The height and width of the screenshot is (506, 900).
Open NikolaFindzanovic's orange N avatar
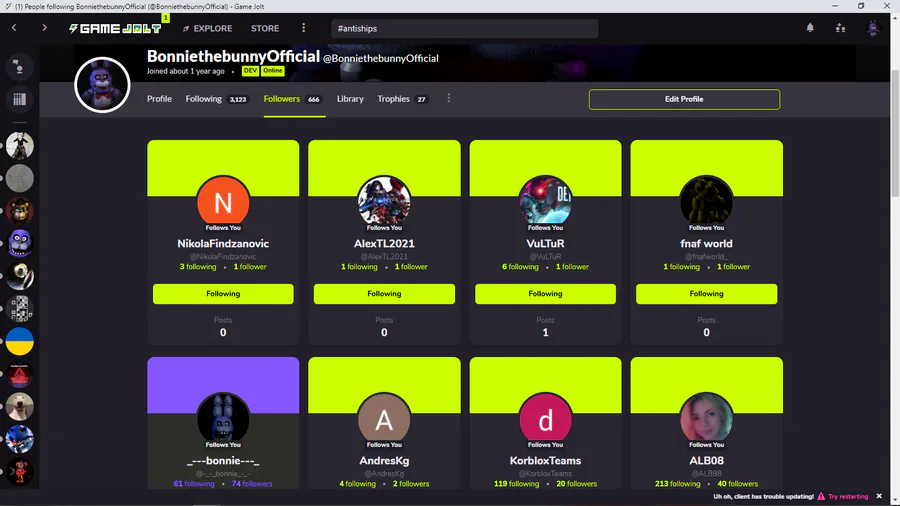(223, 202)
